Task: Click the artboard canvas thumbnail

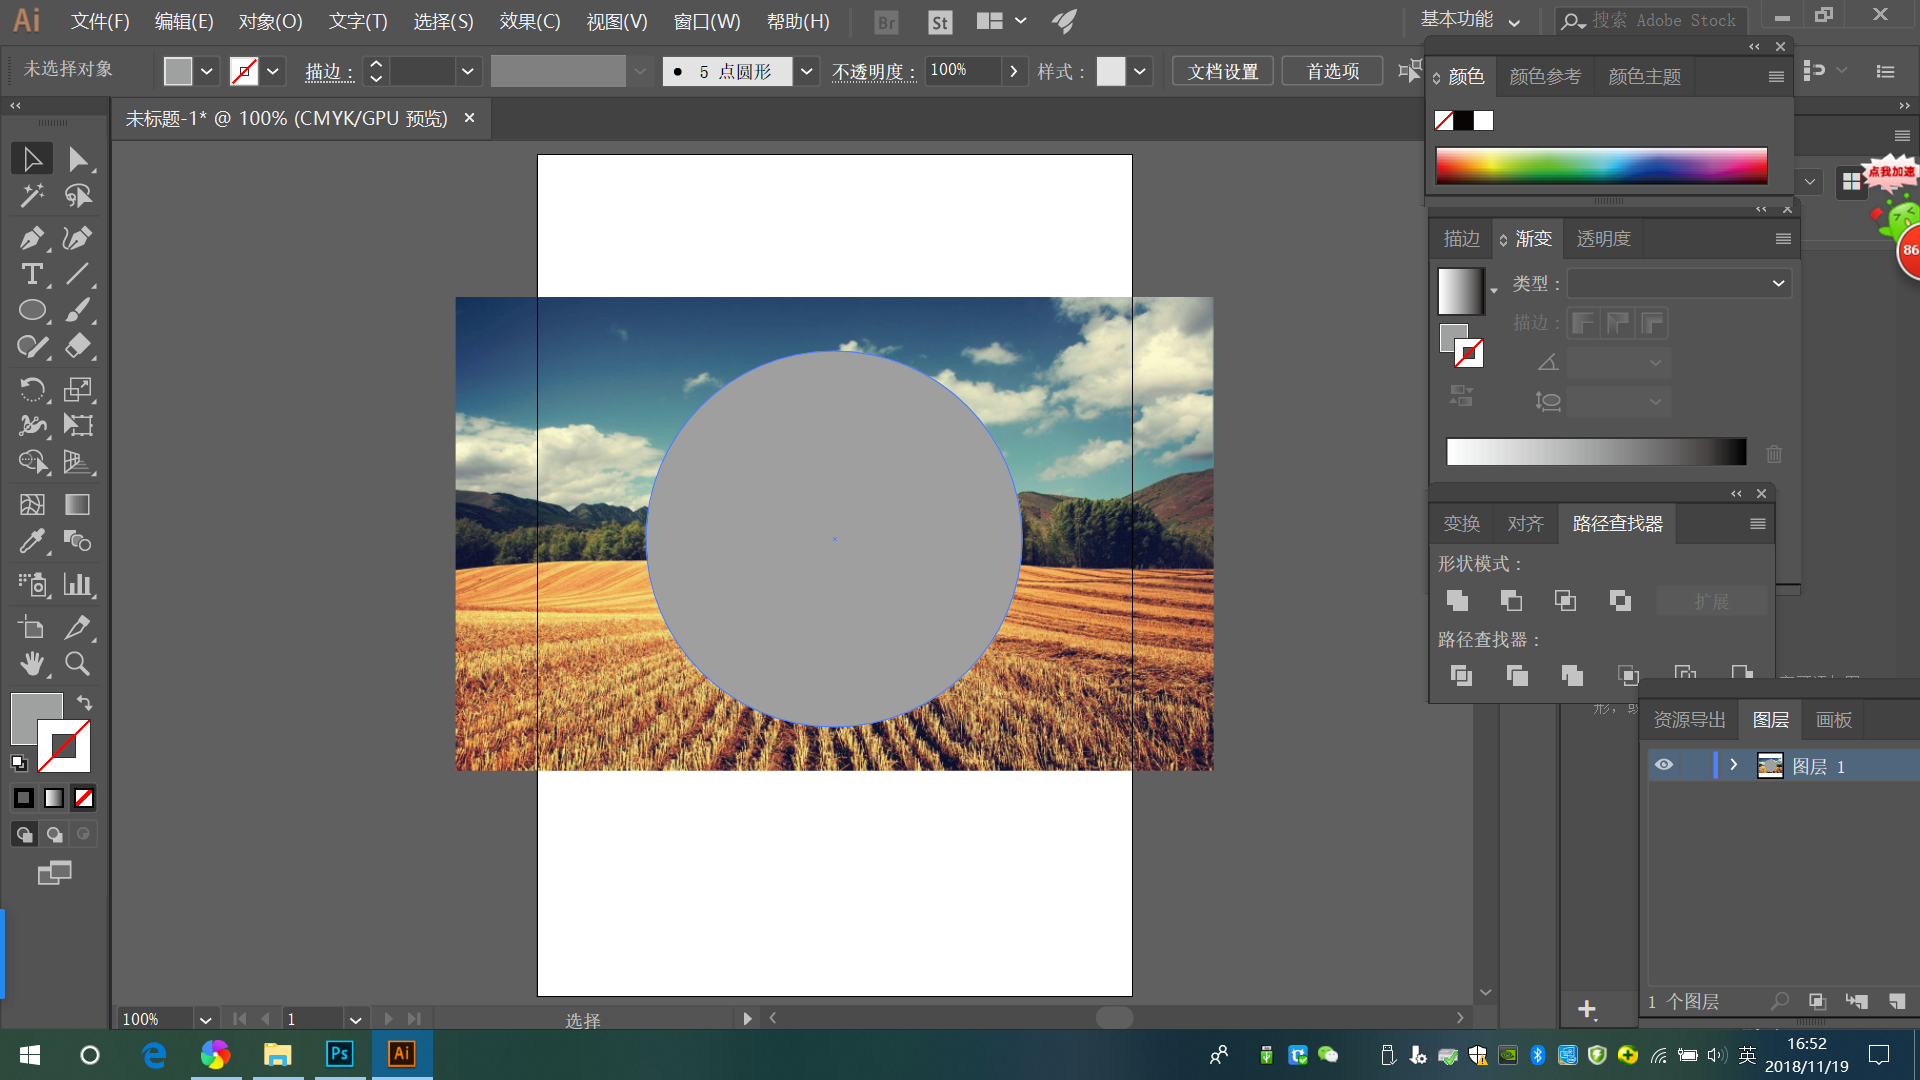Action: point(1771,766)
